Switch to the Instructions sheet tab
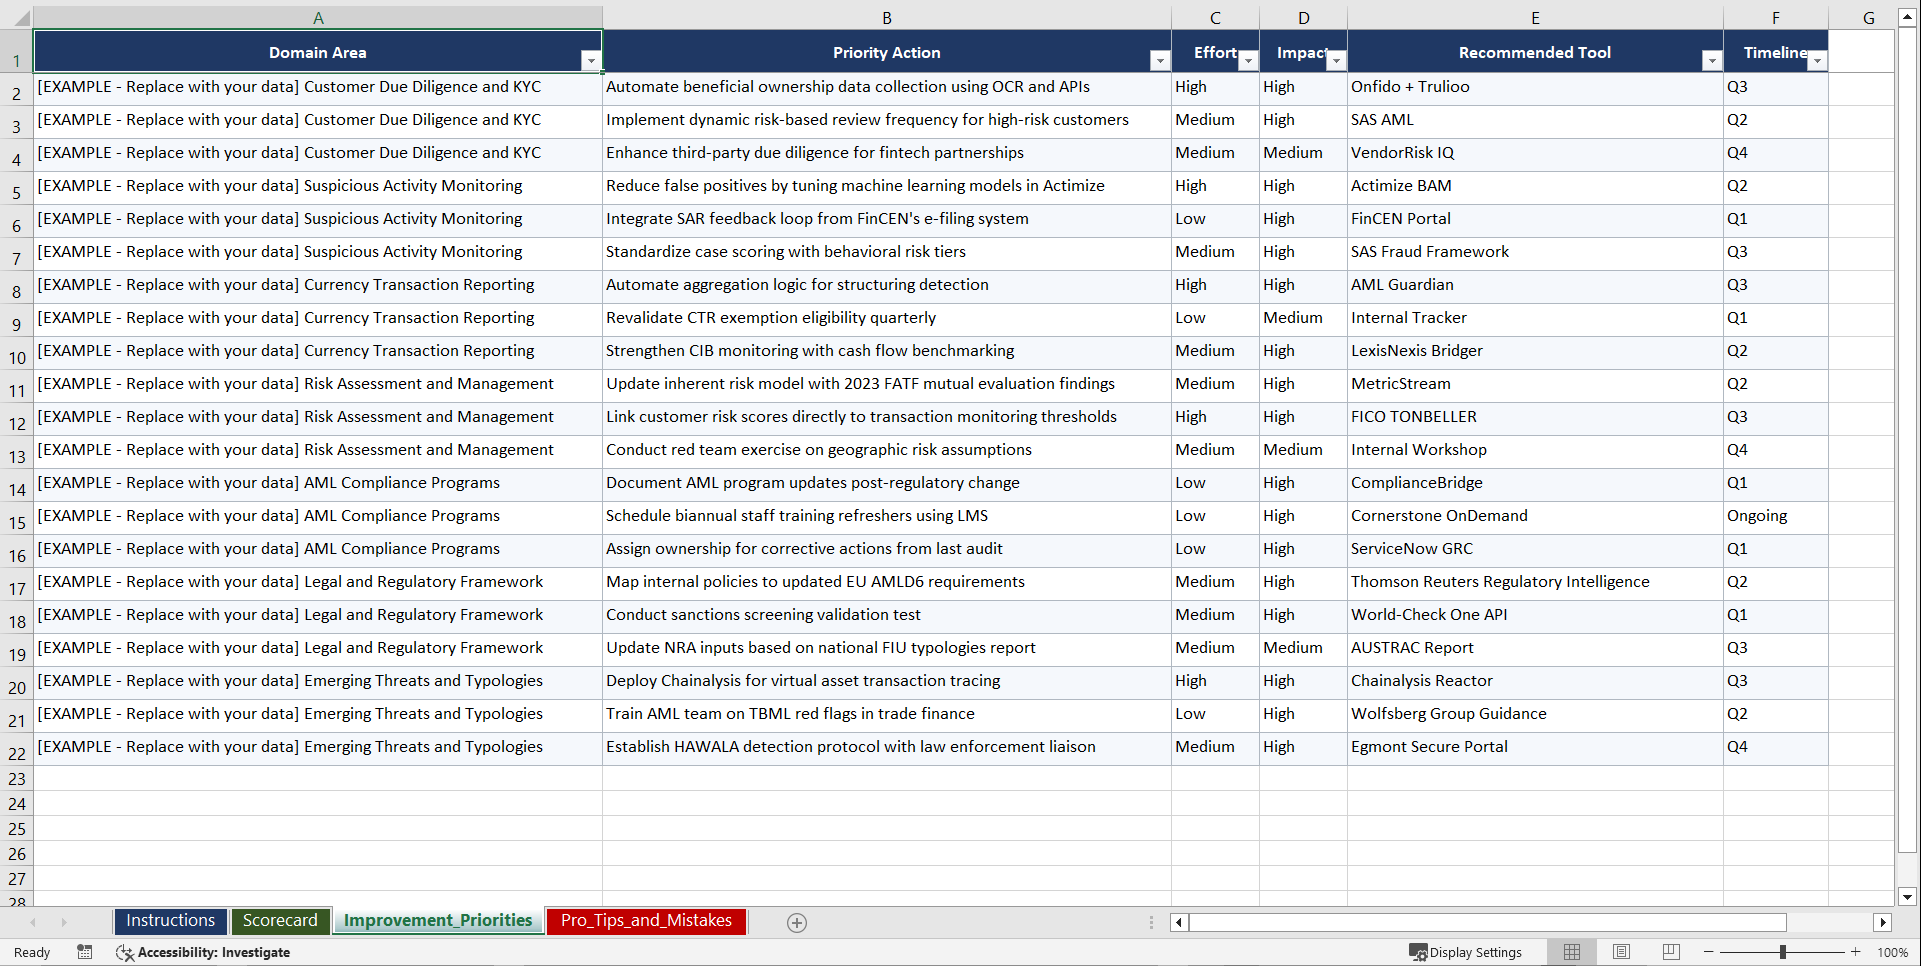 click(x=170, y=921)
